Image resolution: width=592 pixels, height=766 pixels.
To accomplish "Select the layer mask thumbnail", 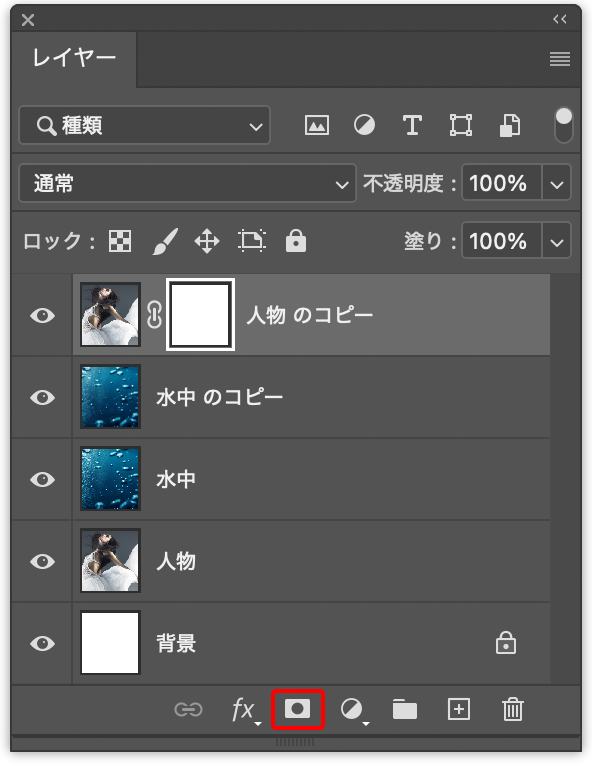I will [201, 315].
